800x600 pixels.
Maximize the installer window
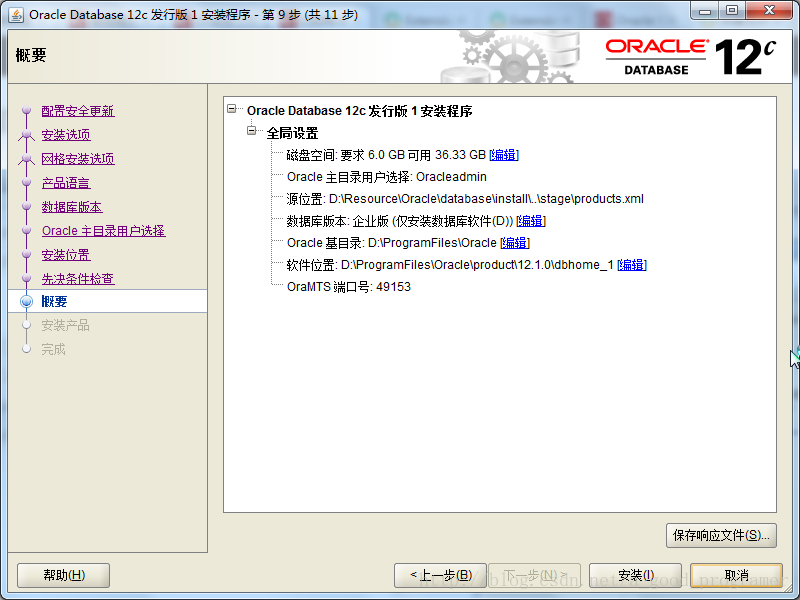coord(732,11)
